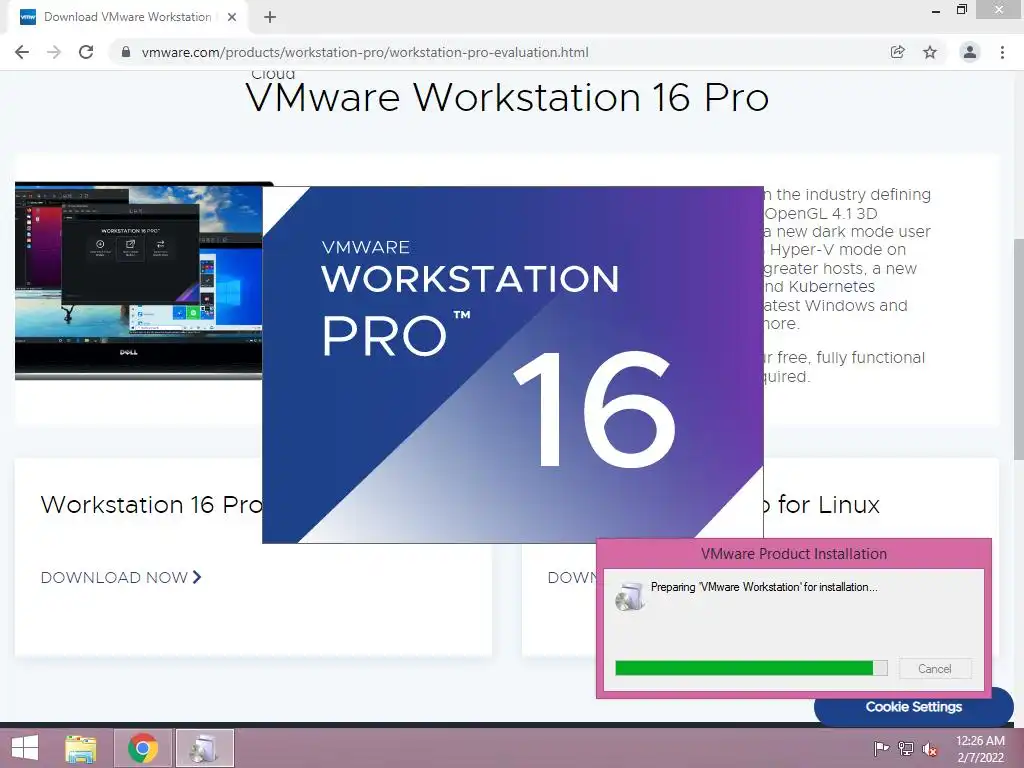The height and width of the screenshot is (768, 1024).
Task: Click the VMware installer taskbar icon
Action: [x=204, y=748]
